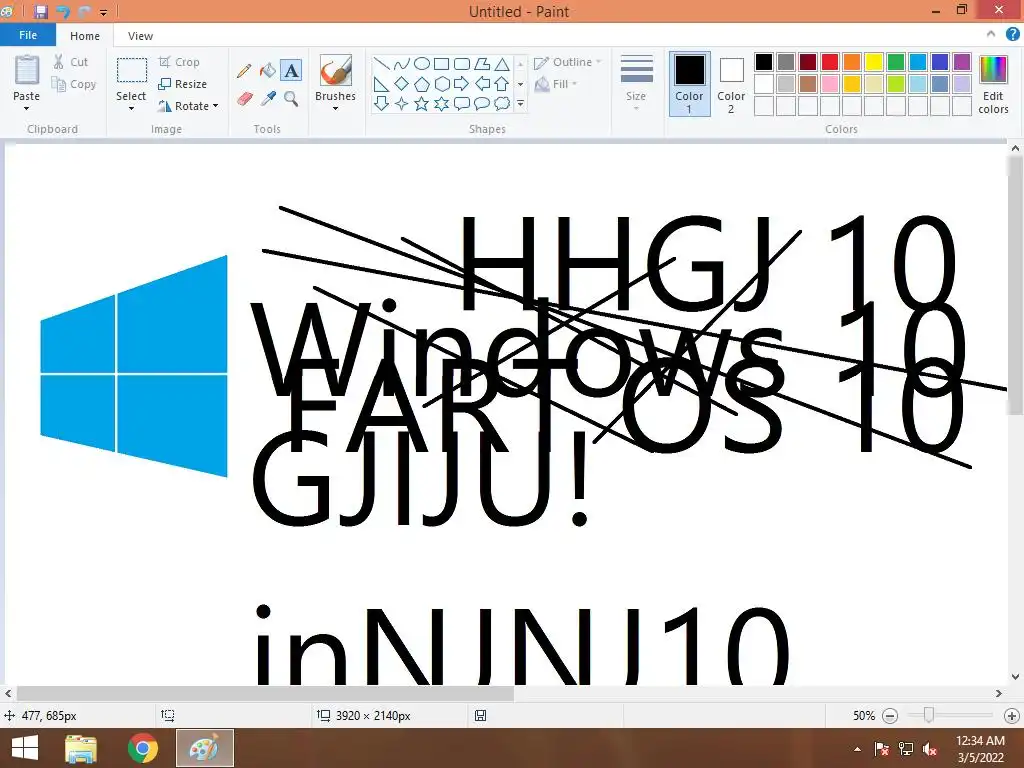Image resolution: width=1024 pixels, height=768 pixels.
Task: Choose the Pentagon shape
Action: pyautogui.click(x=422, y=84)
